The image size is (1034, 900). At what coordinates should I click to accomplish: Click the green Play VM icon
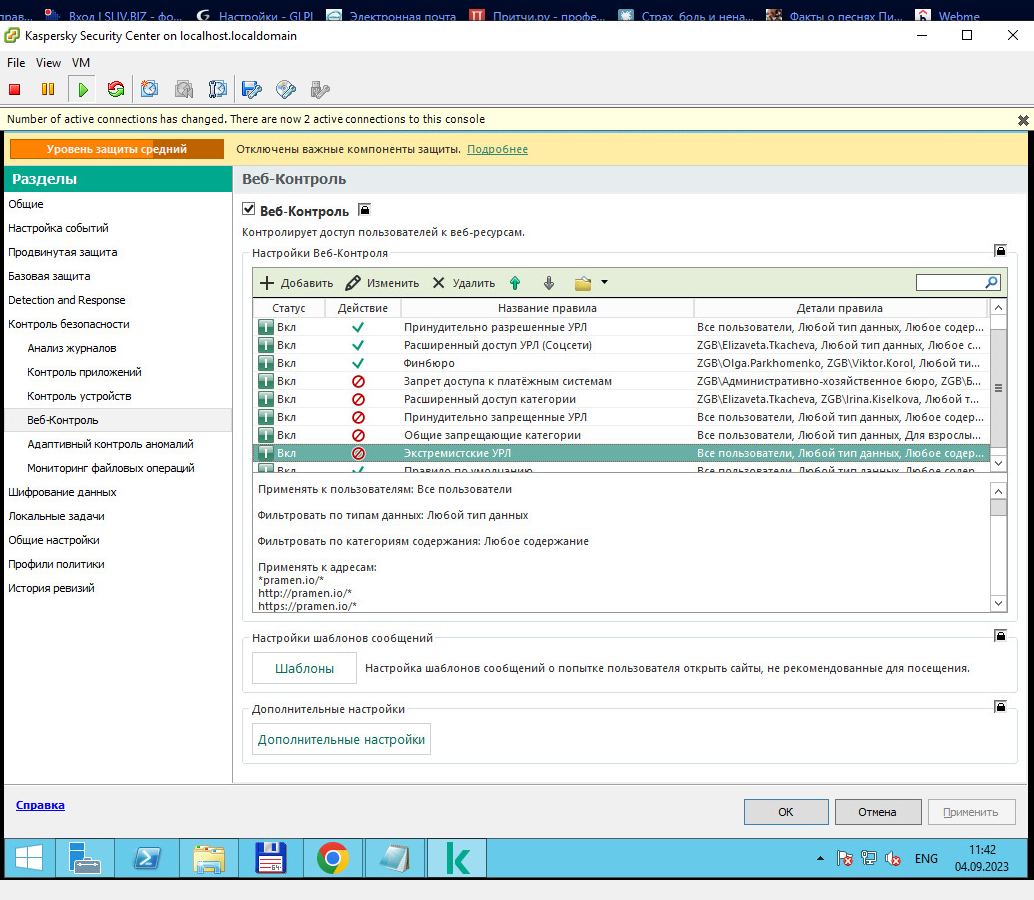click(83, 90)
